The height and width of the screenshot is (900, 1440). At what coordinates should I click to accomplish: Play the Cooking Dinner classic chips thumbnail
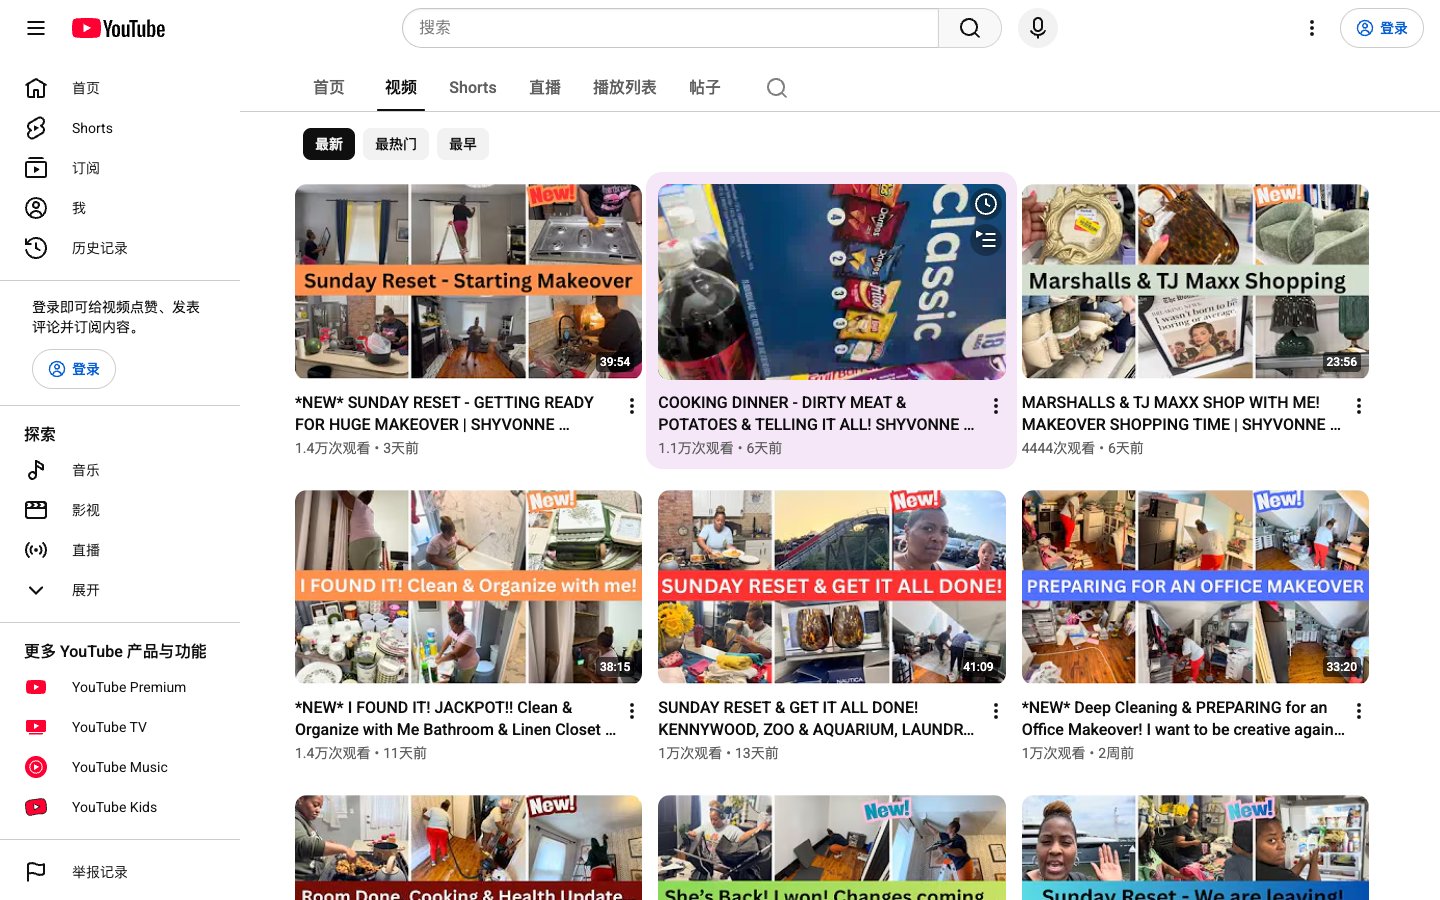(832, 281)
